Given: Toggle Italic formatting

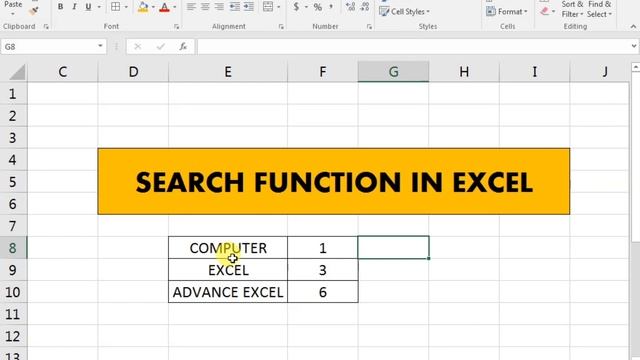Looking at the screenshot, I should click(x=74, y=7).
